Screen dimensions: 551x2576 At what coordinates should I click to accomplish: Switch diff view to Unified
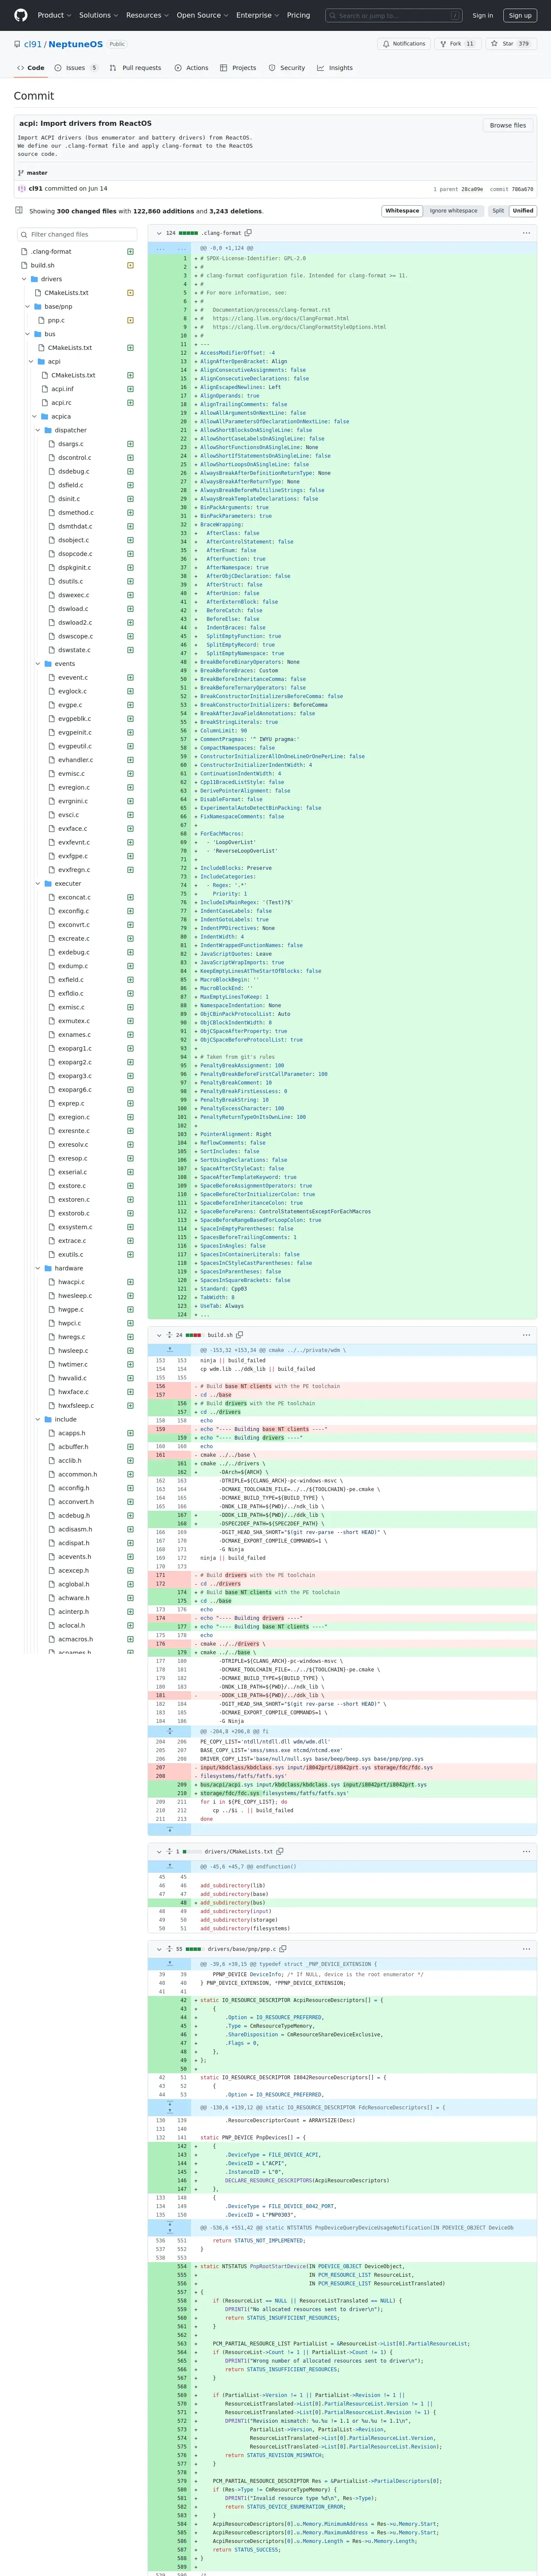[523, 211]
